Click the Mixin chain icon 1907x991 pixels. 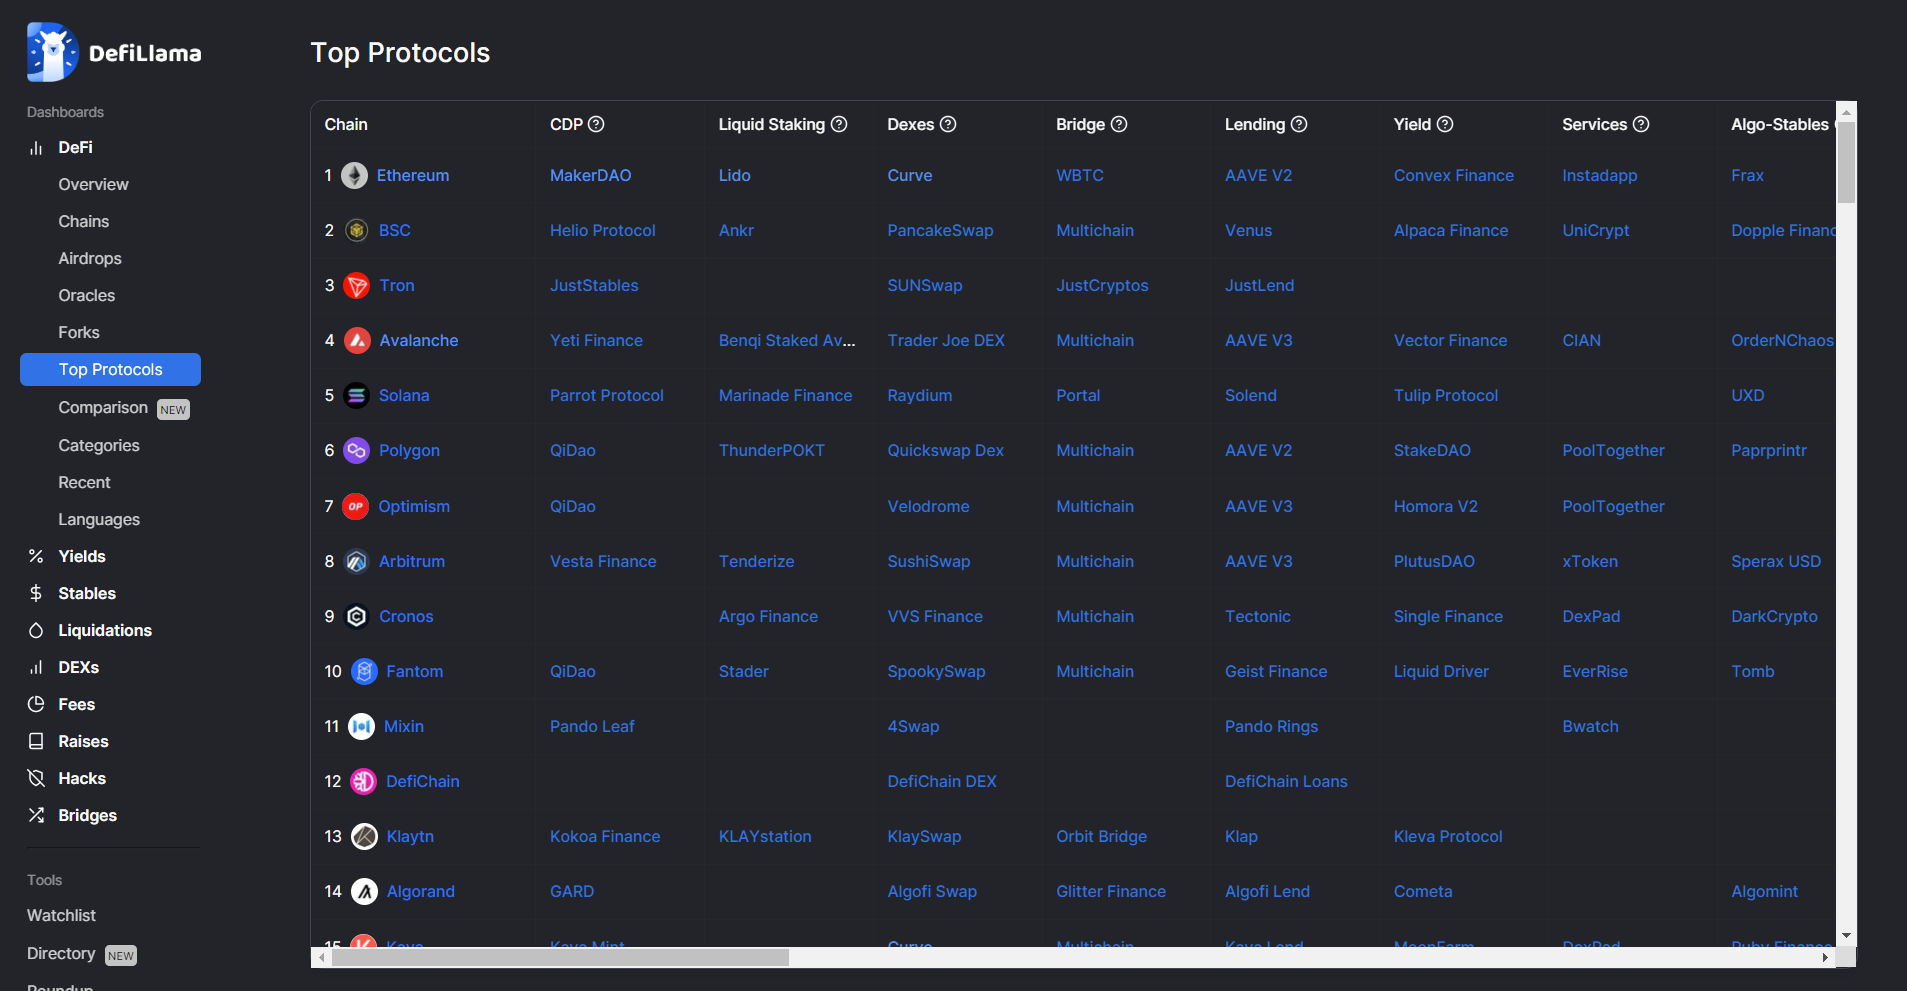point(362,727)
